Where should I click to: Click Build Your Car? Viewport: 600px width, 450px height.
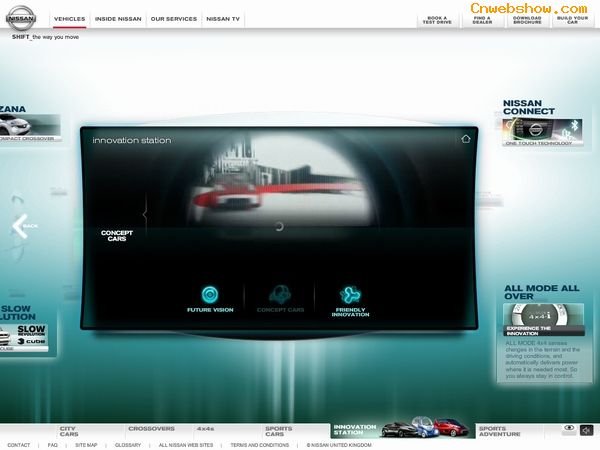pyautogui.click(x=572, y=20)
